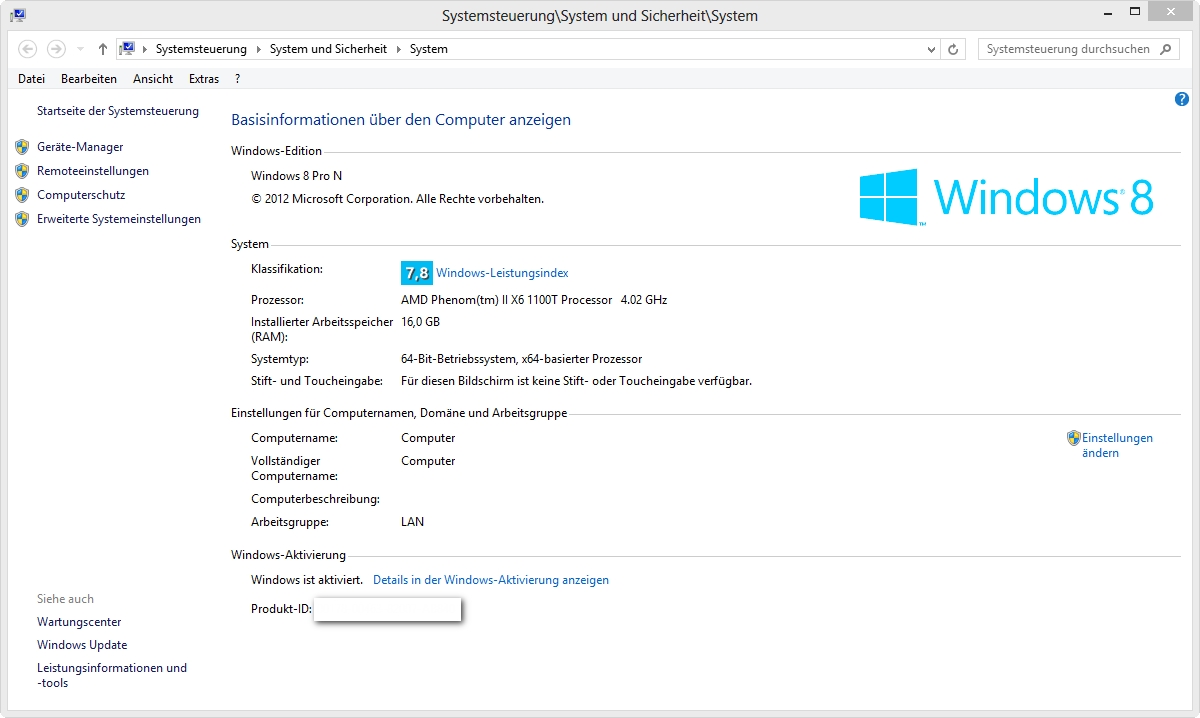Click the 7,8 performance score badge
The height and width of the screenshot is (718, 1200).
click(x=416, y=272)
